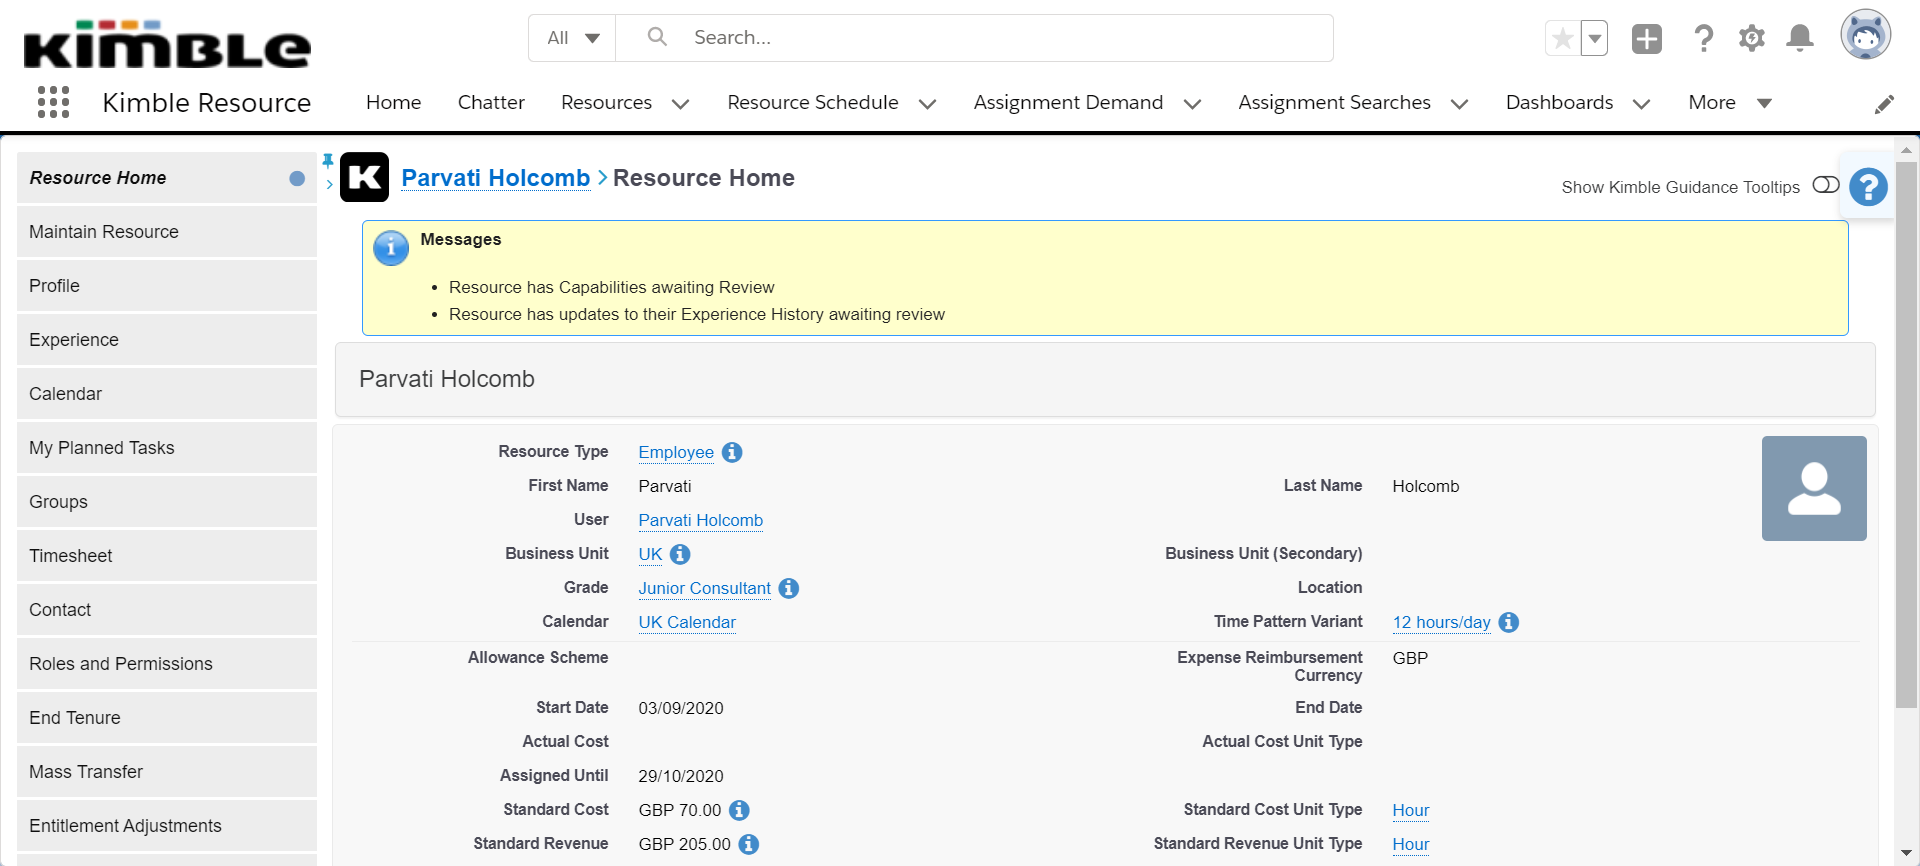Open the setup gear icon

coord(1752,39)
